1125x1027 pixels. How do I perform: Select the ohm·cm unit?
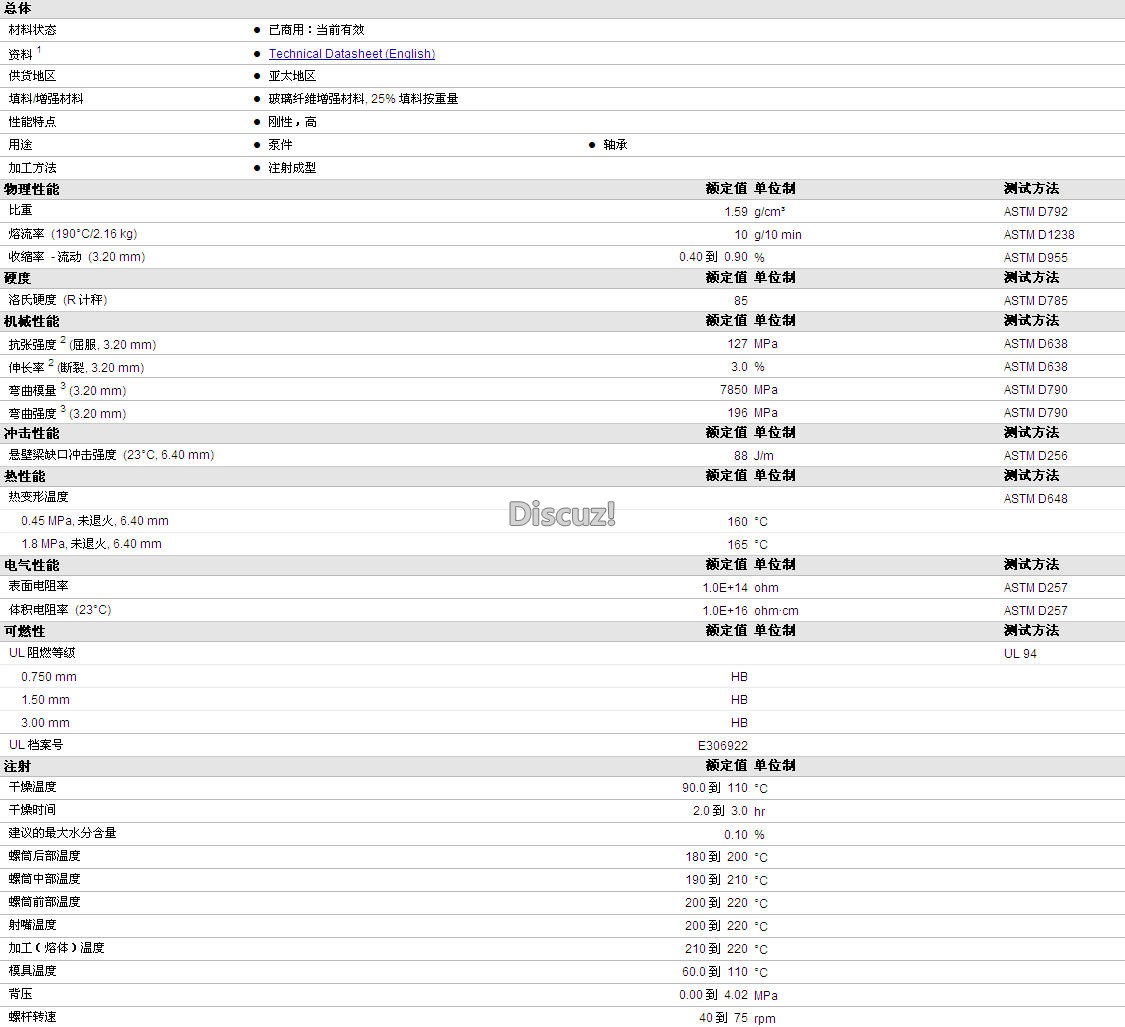coord(776,611)
